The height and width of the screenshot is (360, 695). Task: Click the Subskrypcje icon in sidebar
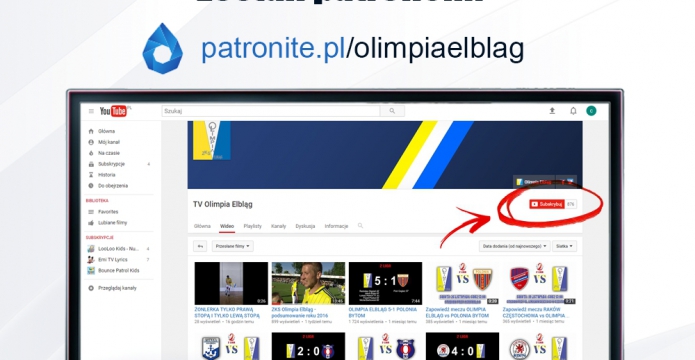coord(91,164)
